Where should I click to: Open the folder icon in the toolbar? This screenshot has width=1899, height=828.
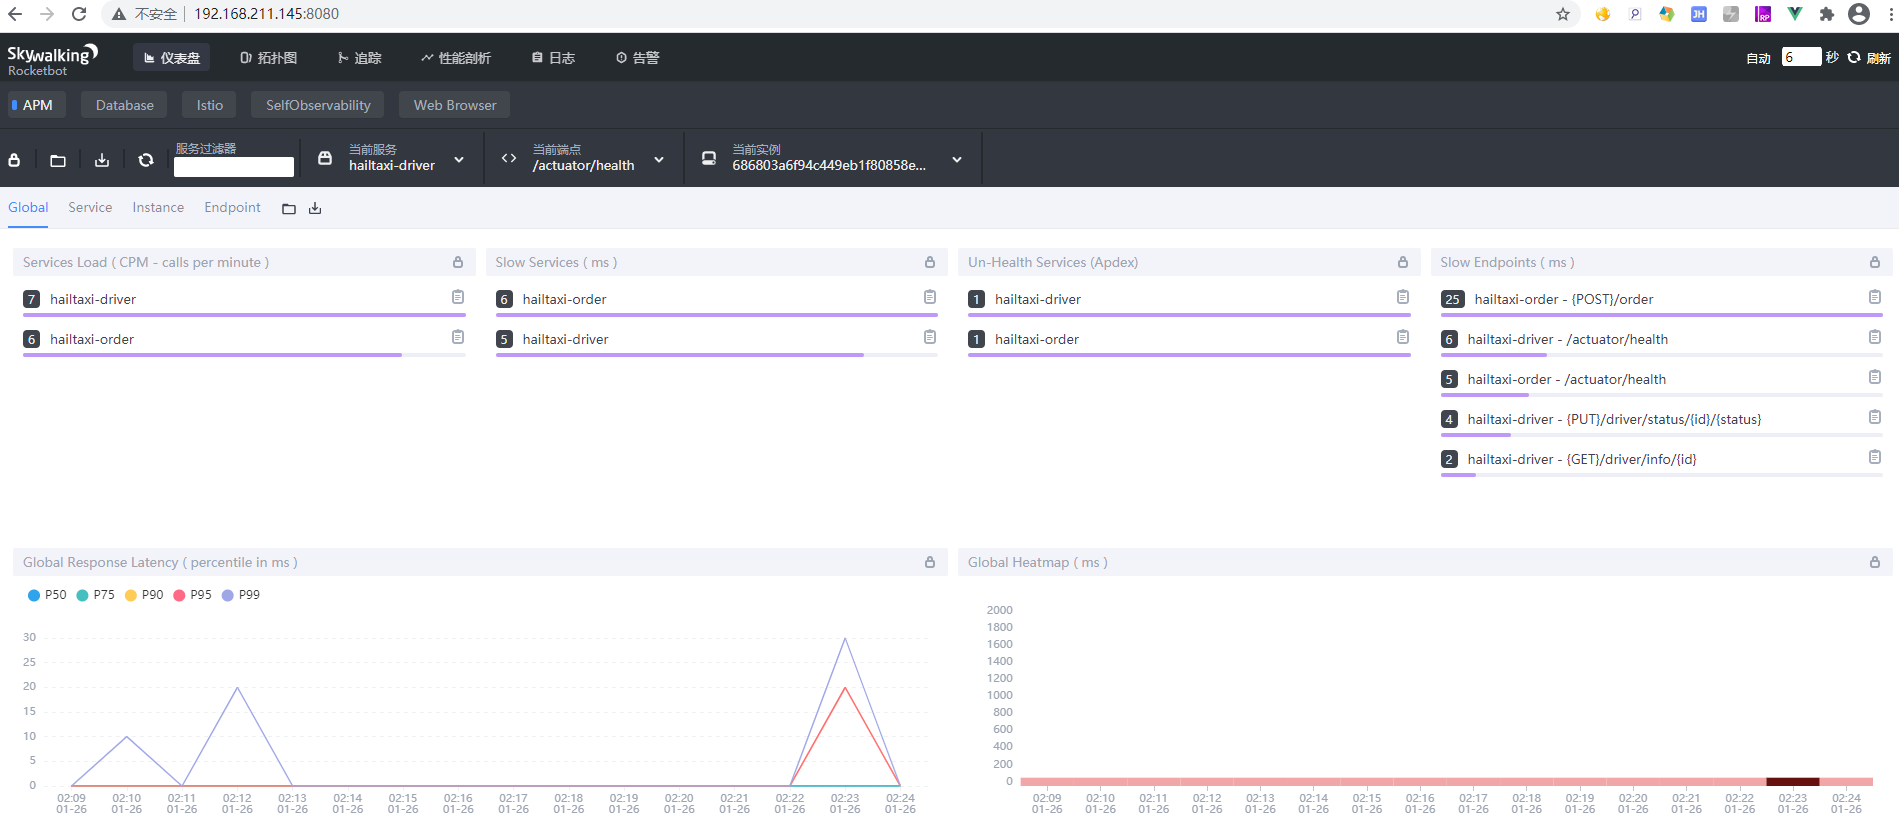click(x=58, y=160)
